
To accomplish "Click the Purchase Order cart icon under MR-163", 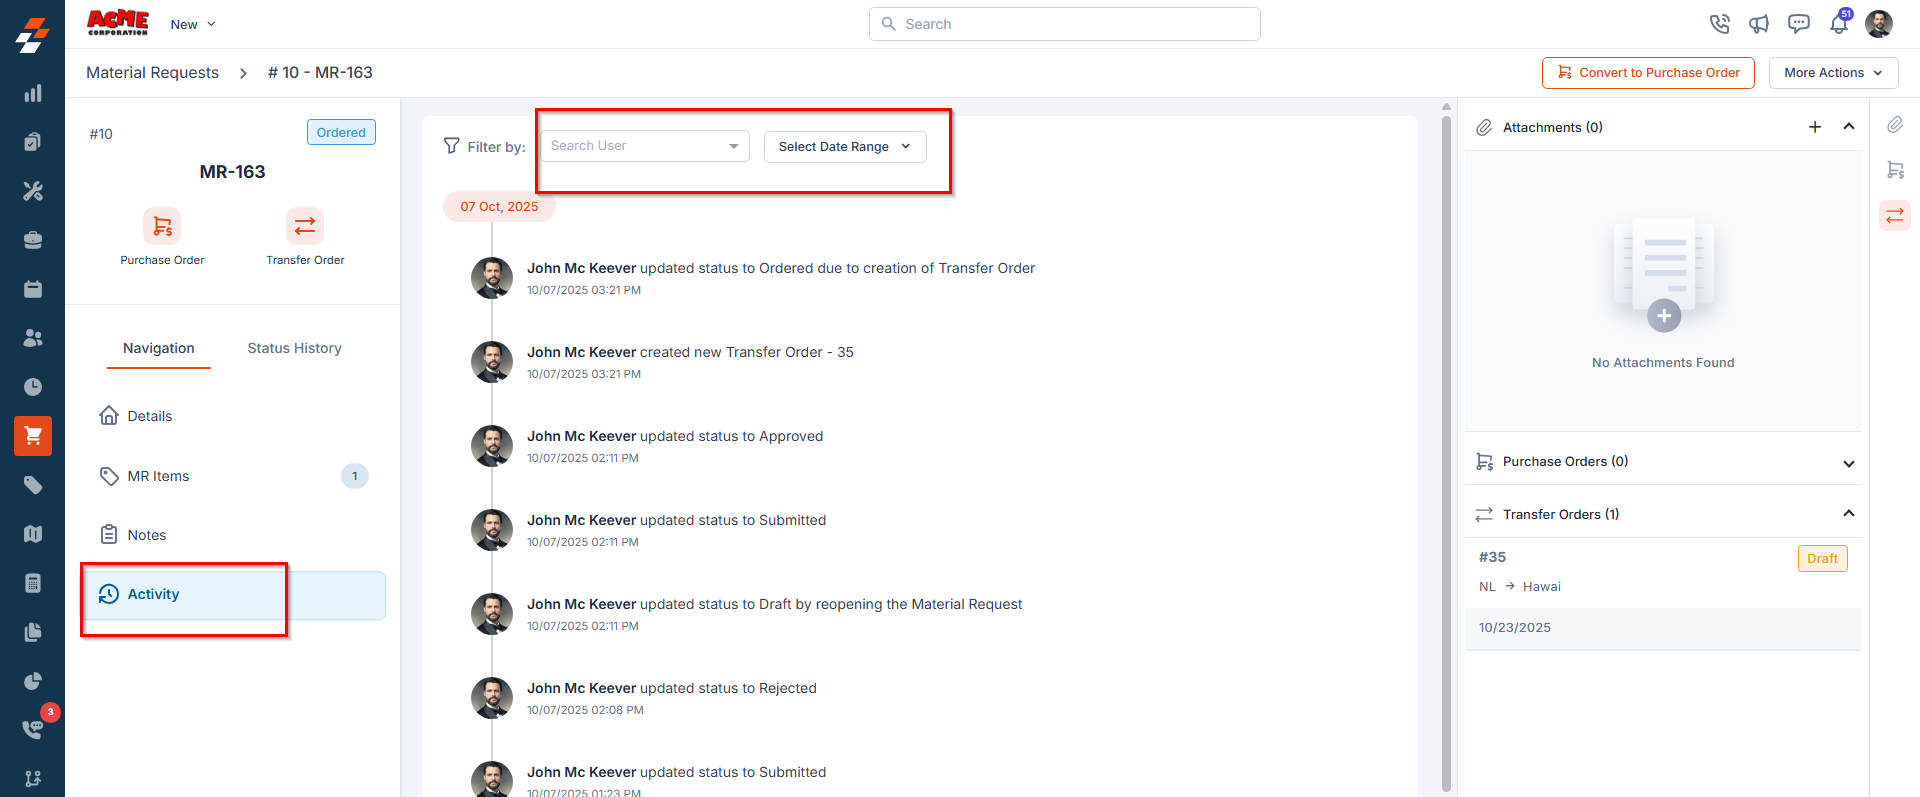I will tap(162, 226).
